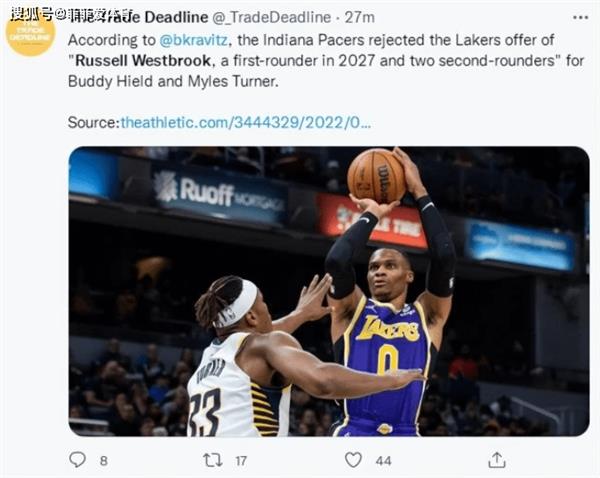Click the Trade Deadline display name
This screenshot has width=600, height=478.
(x=139, y=17)
